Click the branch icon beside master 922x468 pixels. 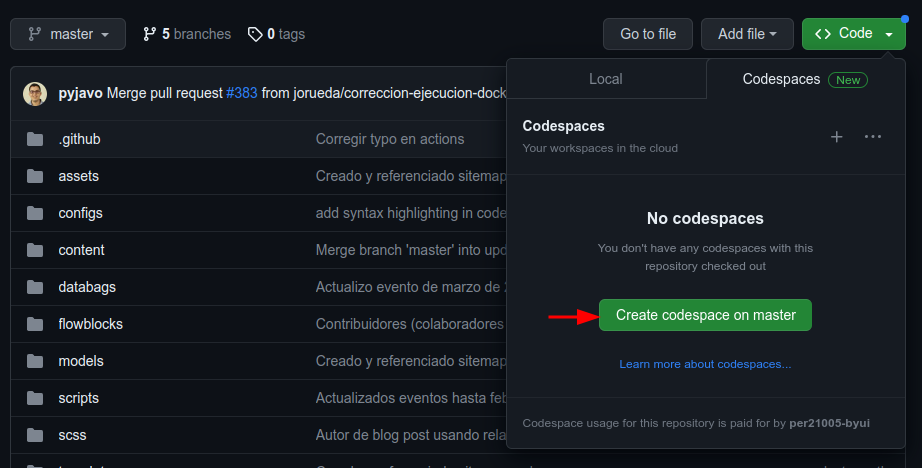[35, 34]
